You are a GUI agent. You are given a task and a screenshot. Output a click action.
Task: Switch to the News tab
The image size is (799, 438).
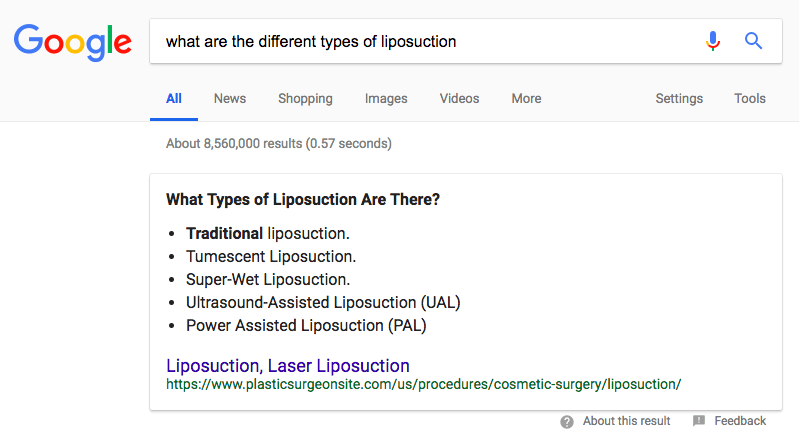coord(230,99)
